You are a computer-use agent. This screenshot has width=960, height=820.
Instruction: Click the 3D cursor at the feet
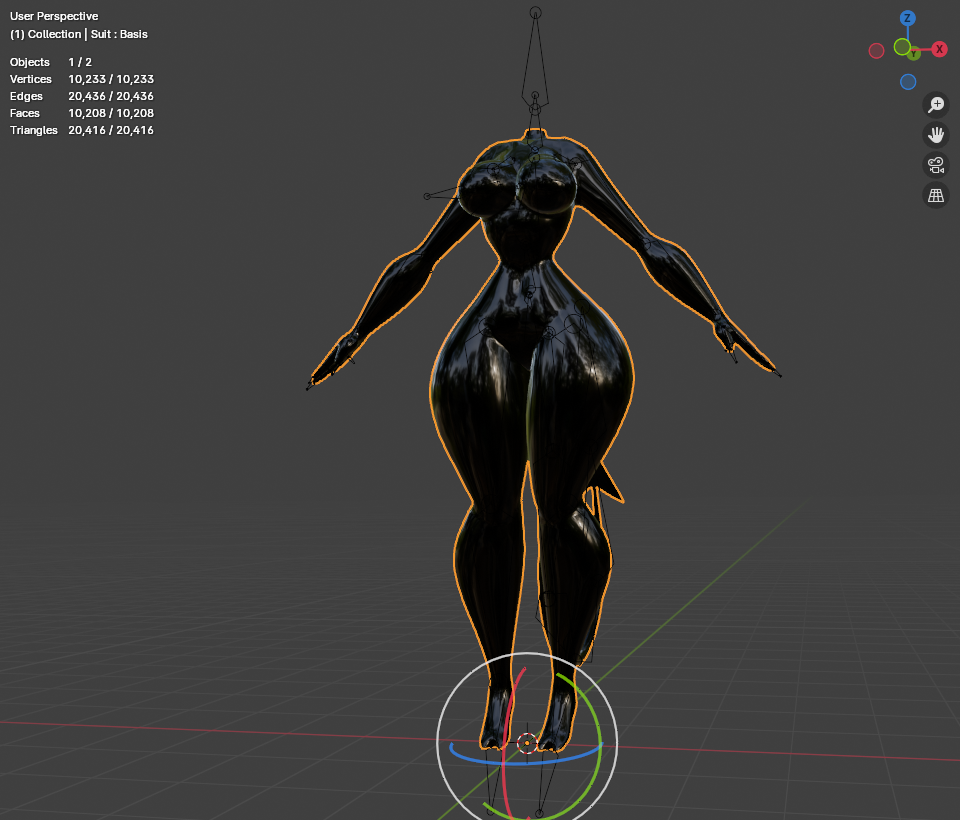[x=527, y=743]
